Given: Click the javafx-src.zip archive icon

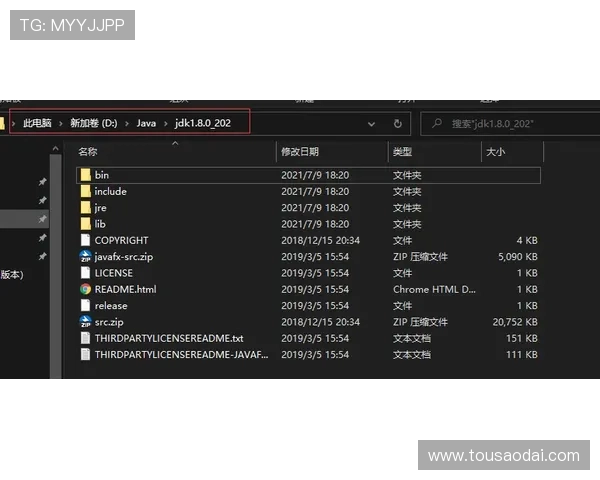Looking at the screenshot, I should [x=86, y=256].
